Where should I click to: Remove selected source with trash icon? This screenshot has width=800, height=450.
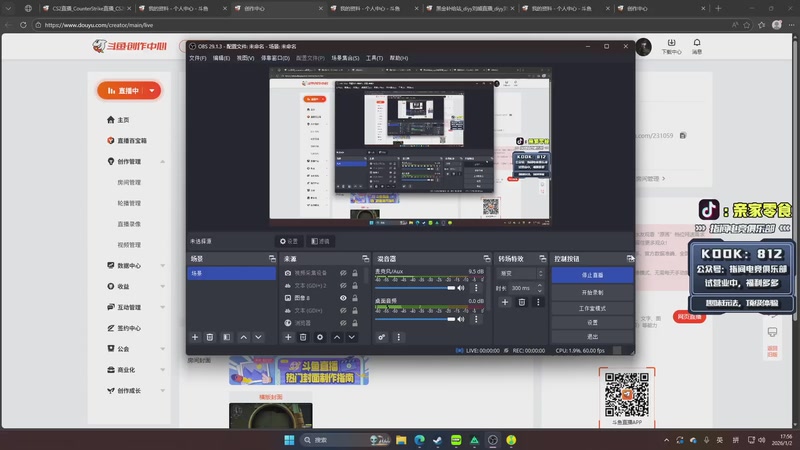[x=303, y=337]
